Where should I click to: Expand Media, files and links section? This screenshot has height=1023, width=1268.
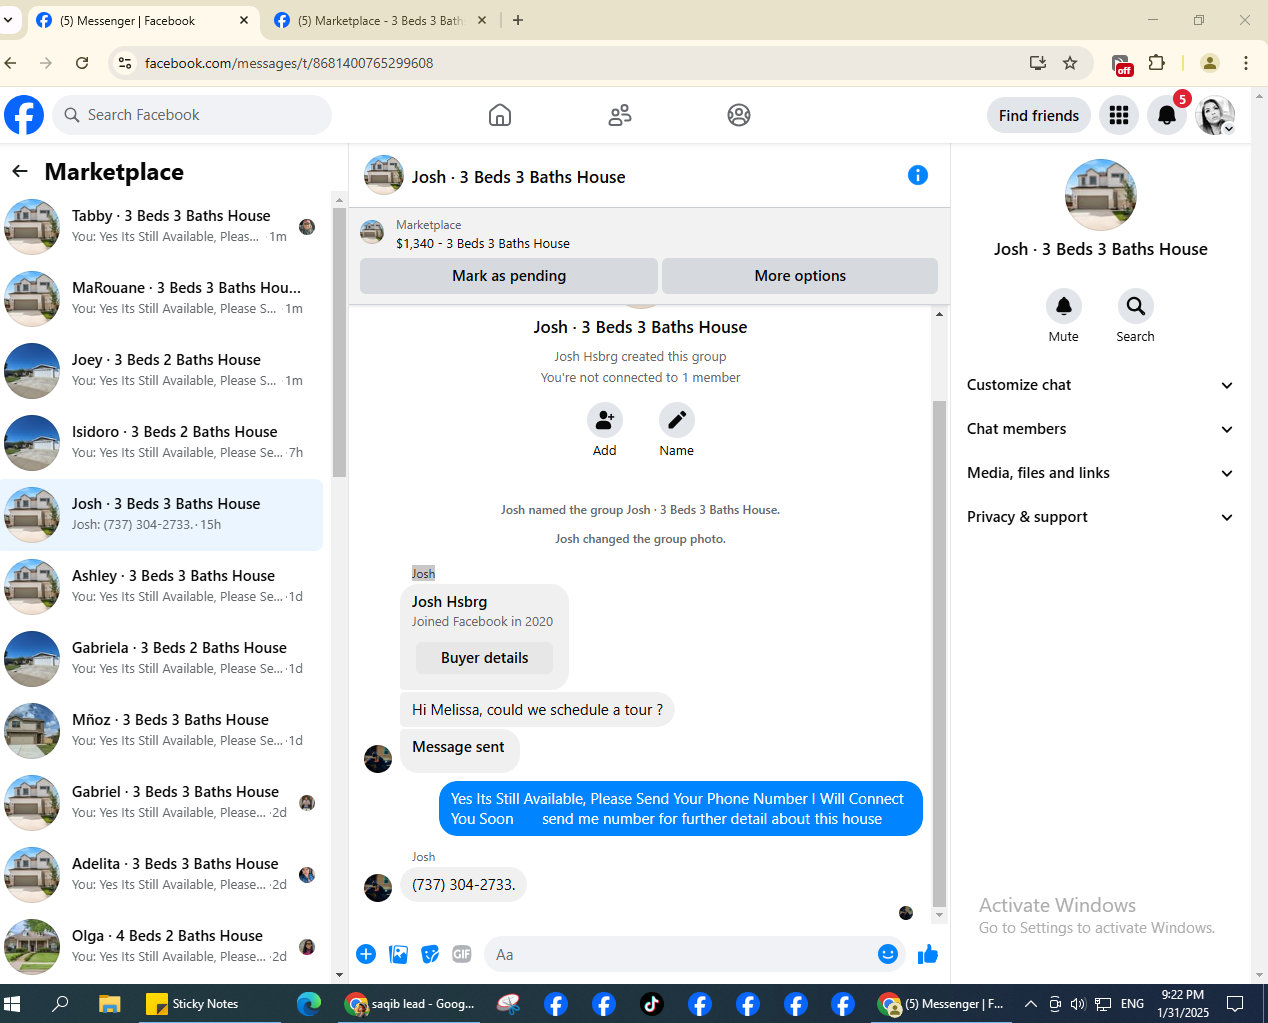click(x=1100, y=473)
